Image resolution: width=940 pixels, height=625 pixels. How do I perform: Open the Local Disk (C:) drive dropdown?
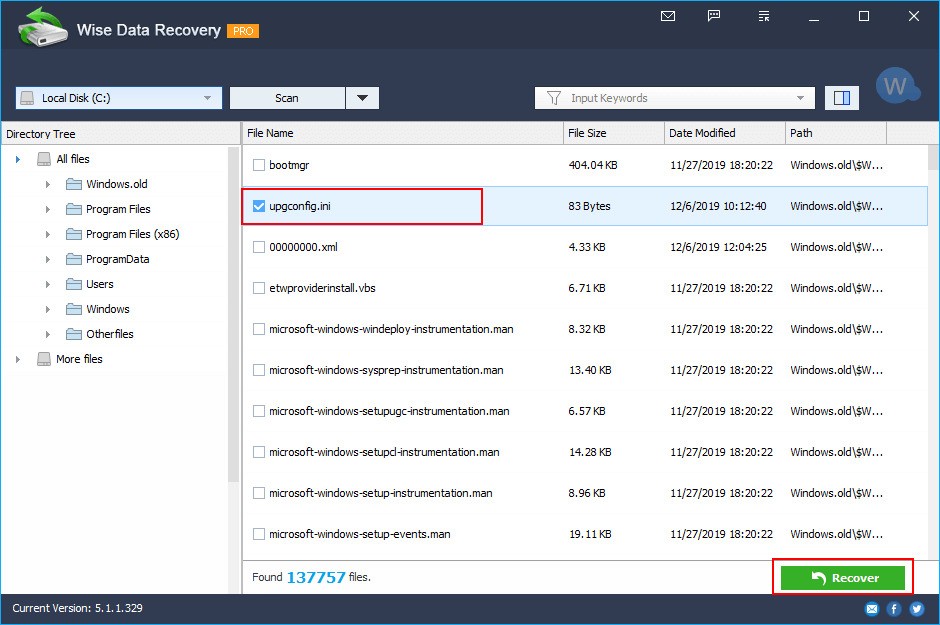tap(119, 98)
